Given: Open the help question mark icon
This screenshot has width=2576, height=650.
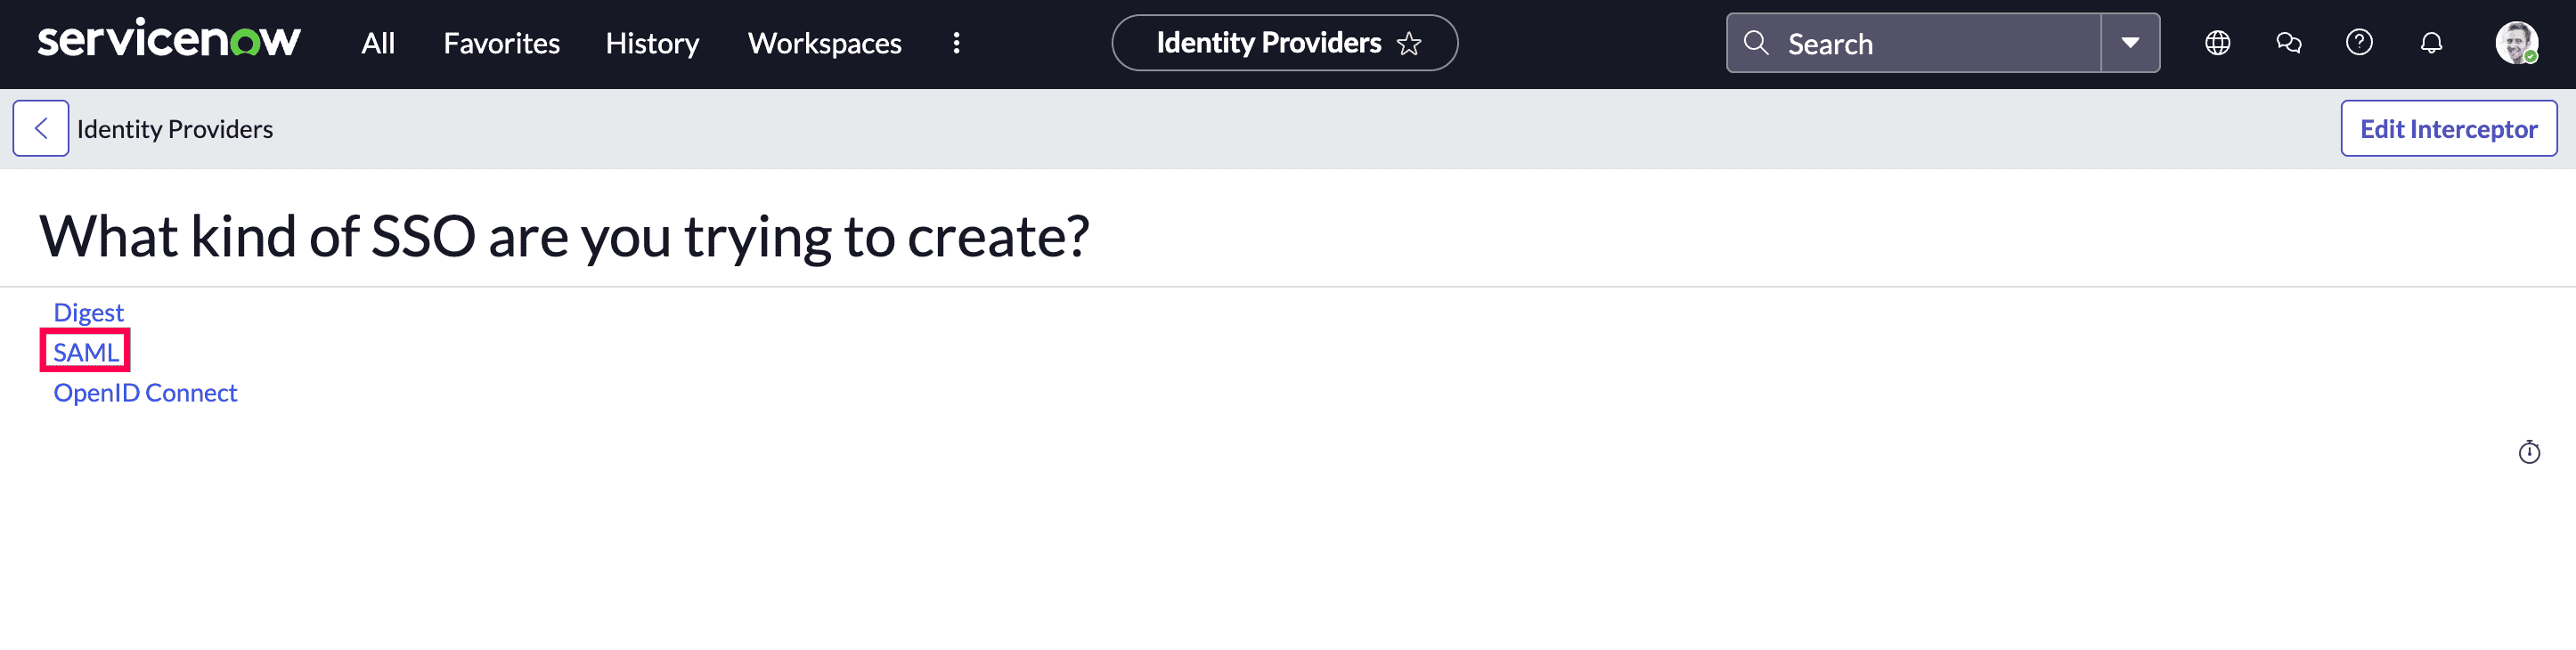Looking at the screenshot, I should [2359, 43].
